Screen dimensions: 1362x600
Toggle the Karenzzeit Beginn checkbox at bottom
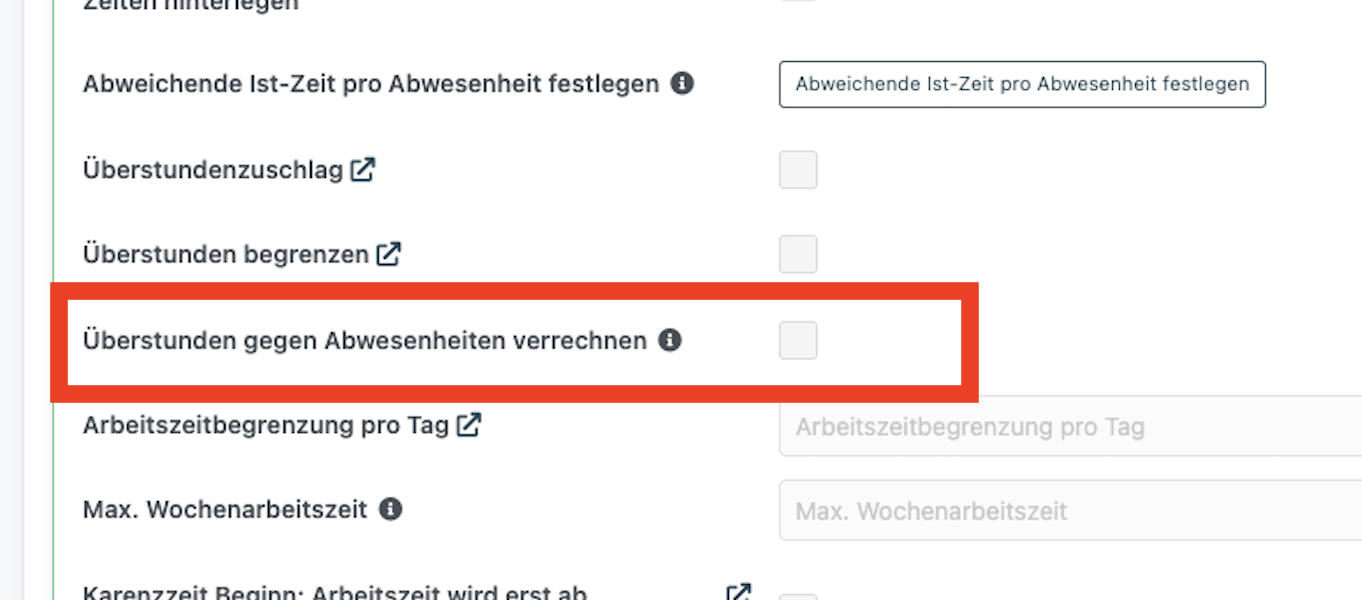(798, 597)
